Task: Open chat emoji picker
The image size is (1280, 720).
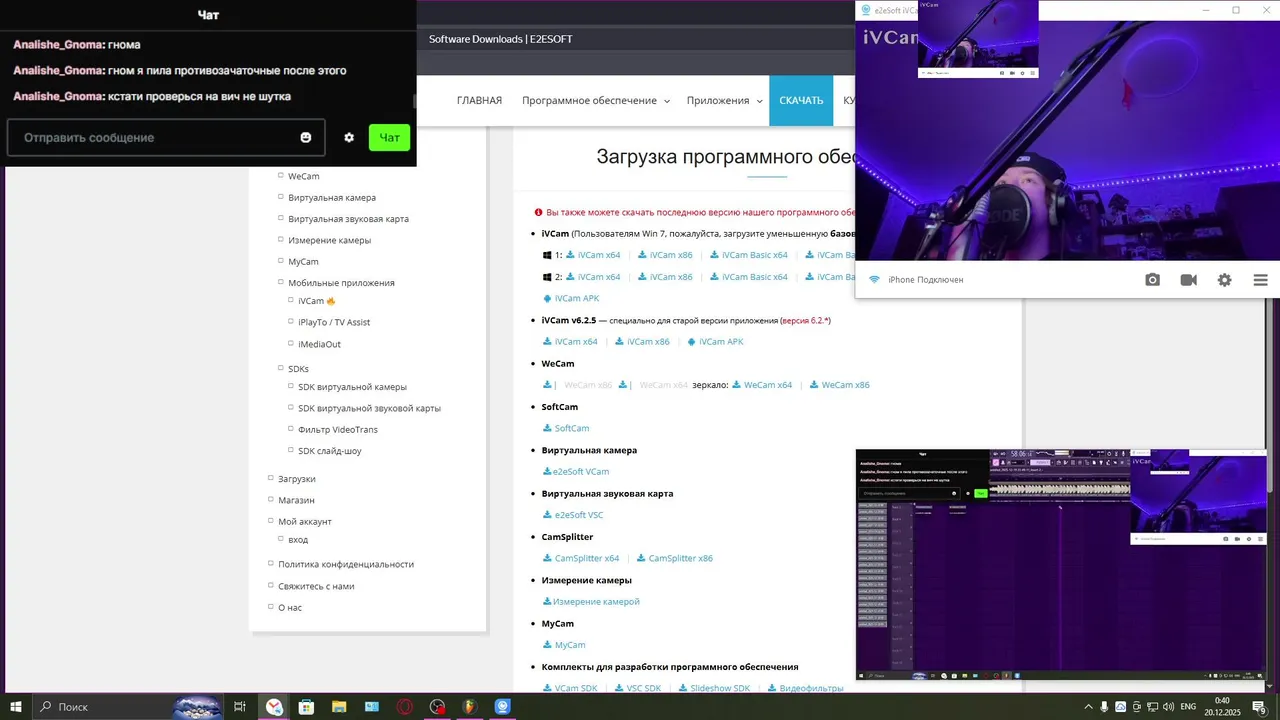Action: [306, 138]
